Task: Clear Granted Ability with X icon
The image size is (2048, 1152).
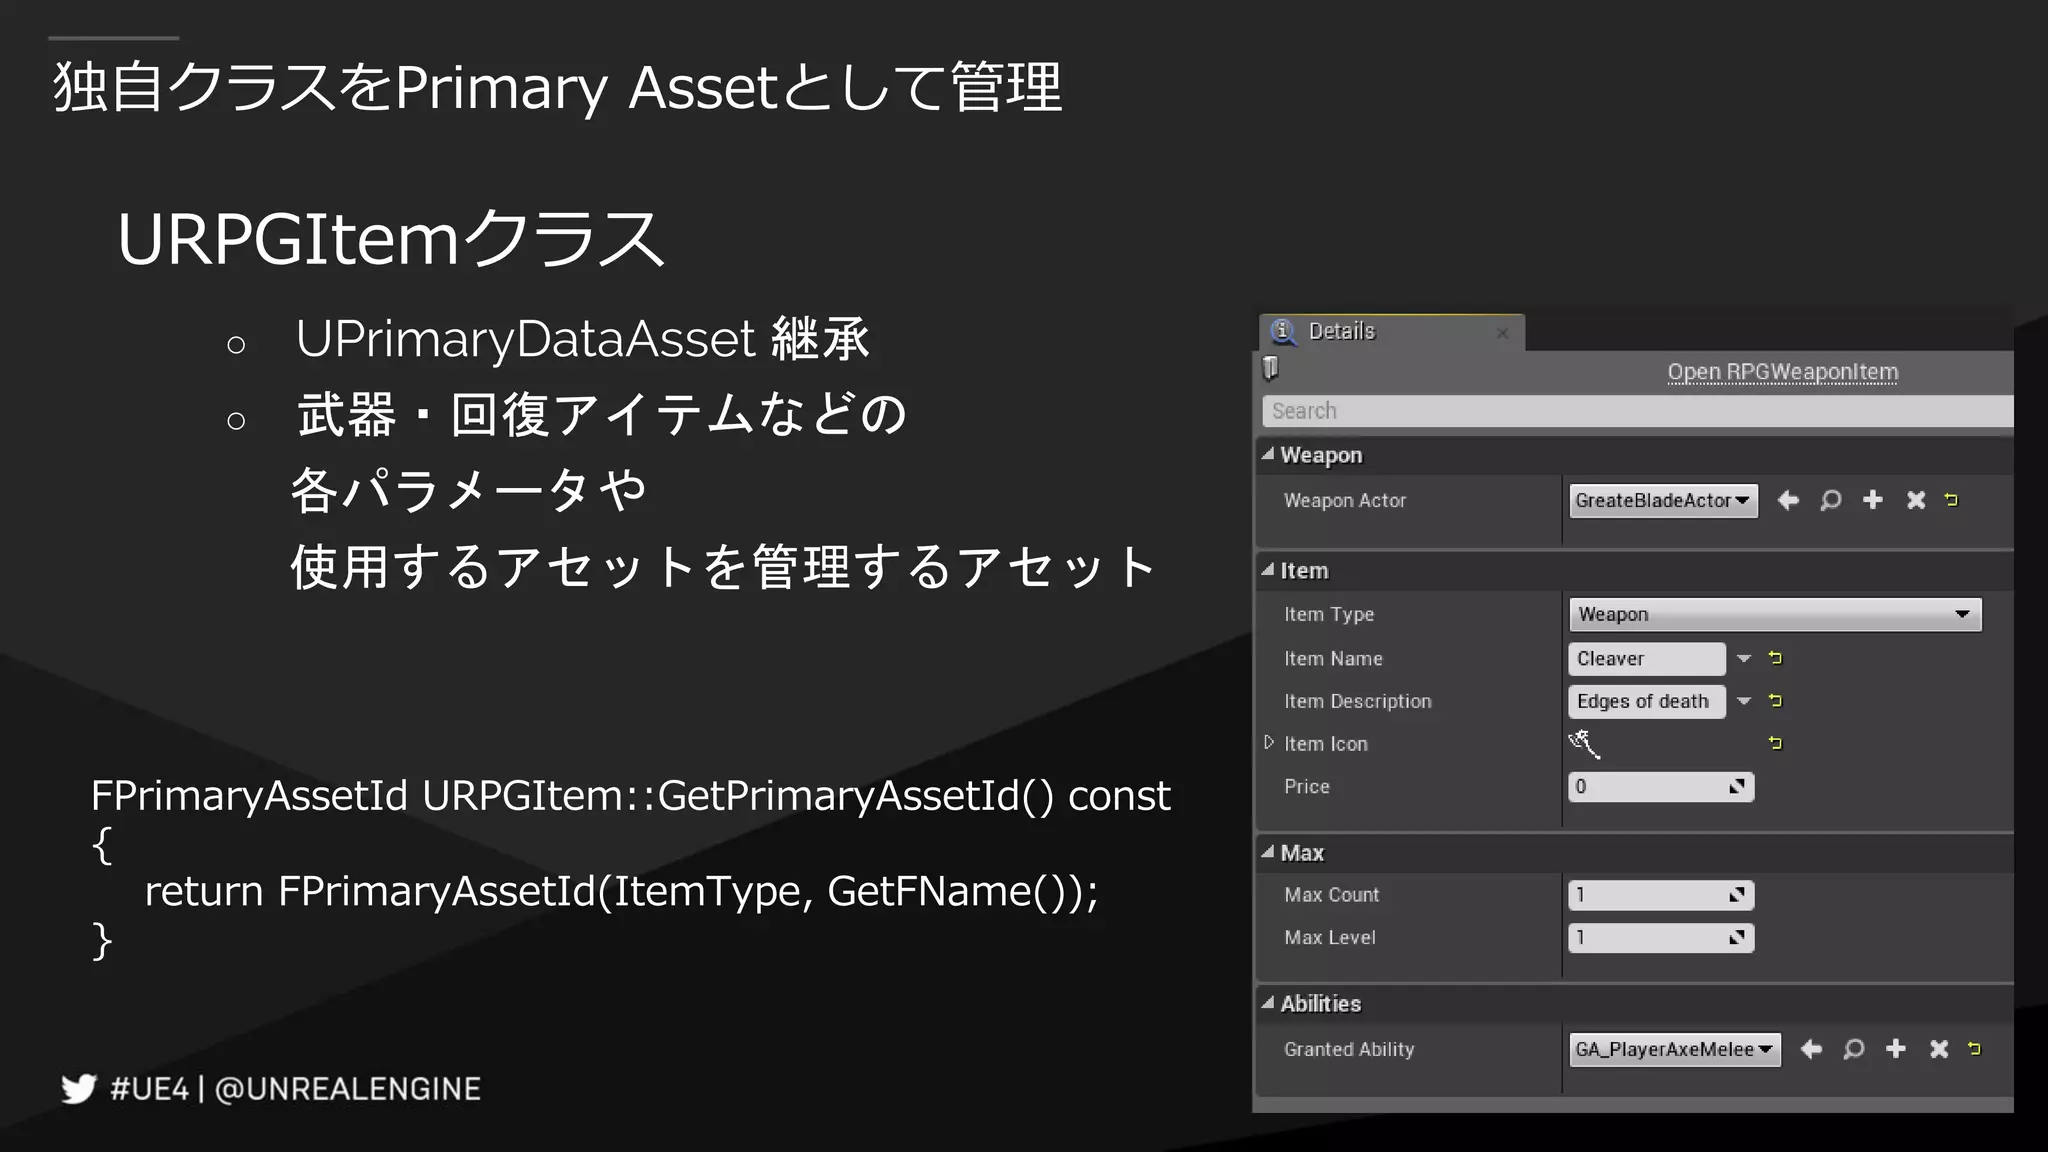Action: 1938,1049
